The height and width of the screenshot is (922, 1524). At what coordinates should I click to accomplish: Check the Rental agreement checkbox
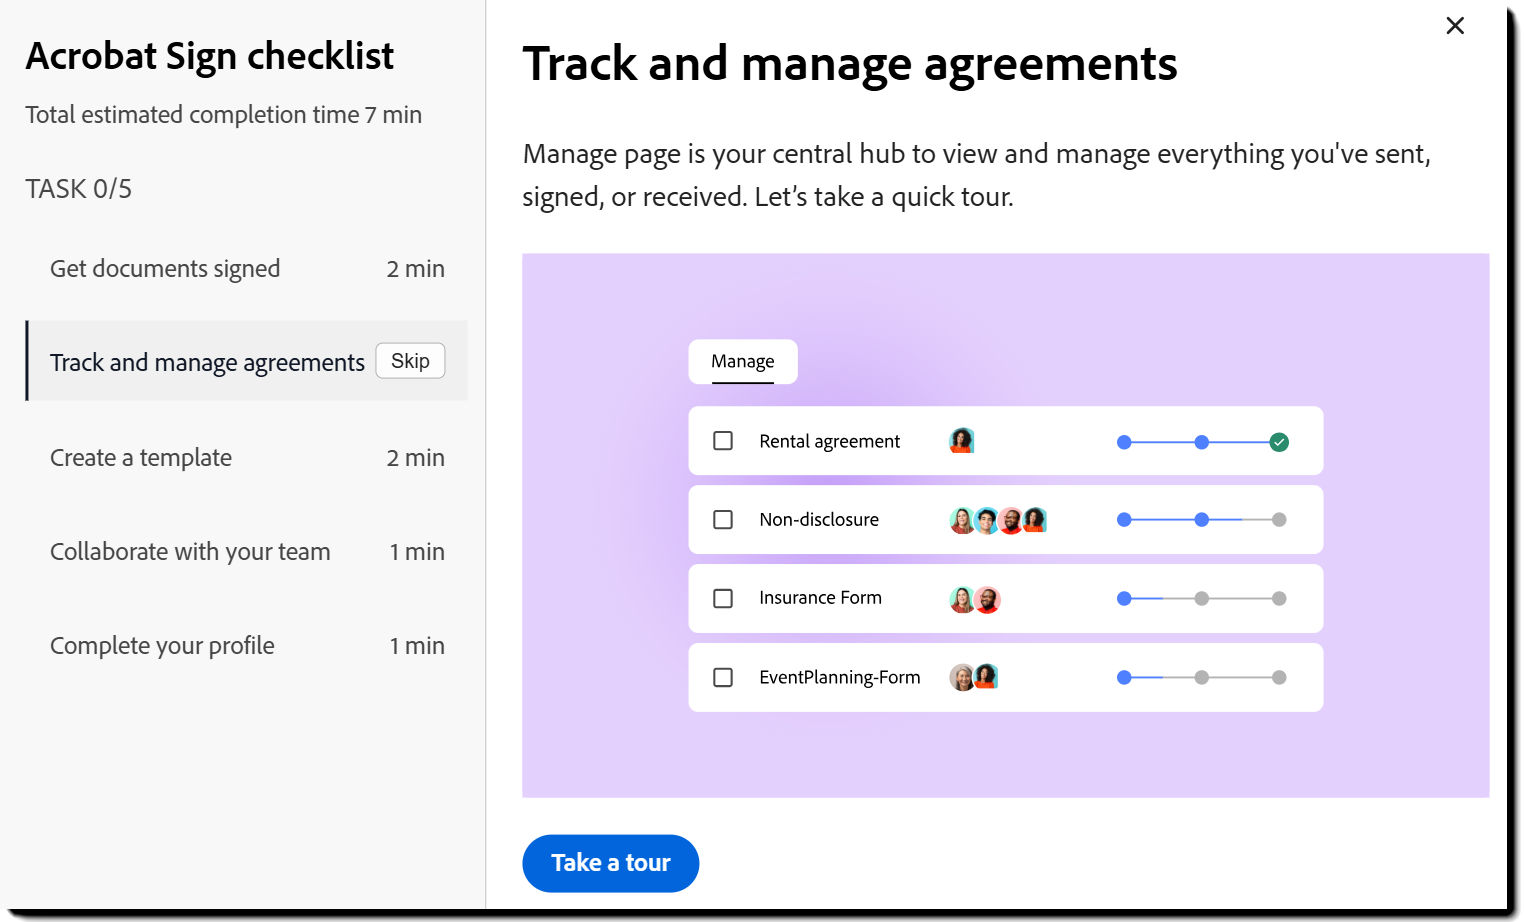(722, 440)
